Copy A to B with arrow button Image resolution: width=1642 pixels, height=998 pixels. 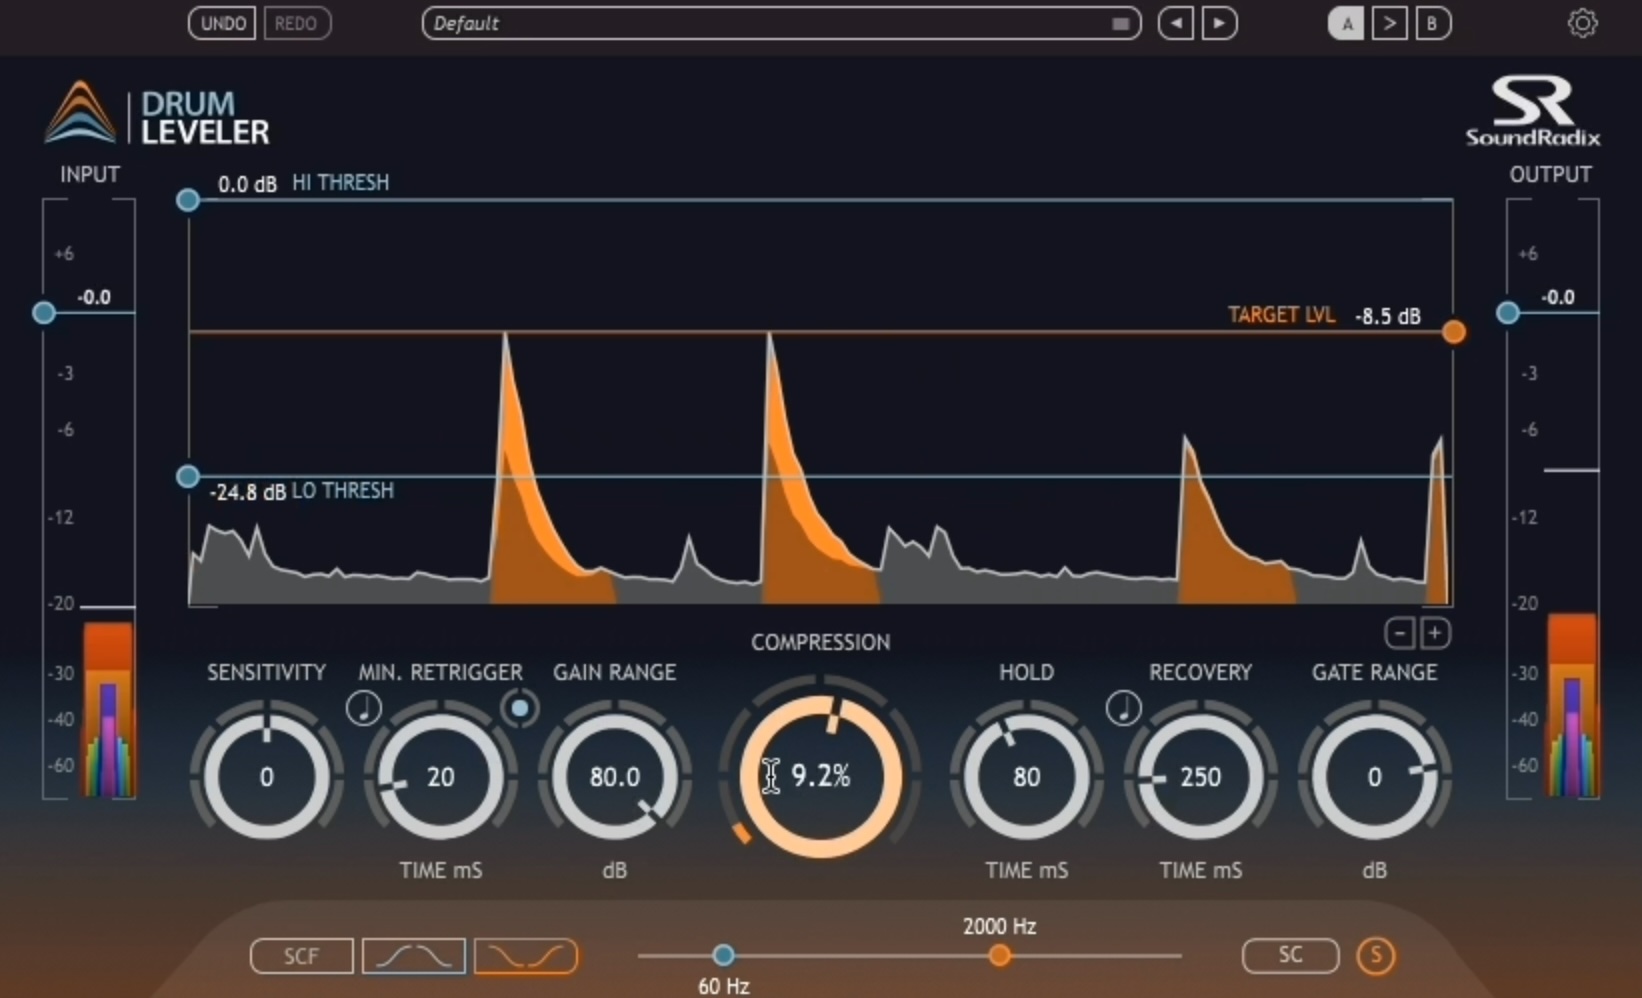tap(1389, 24)
